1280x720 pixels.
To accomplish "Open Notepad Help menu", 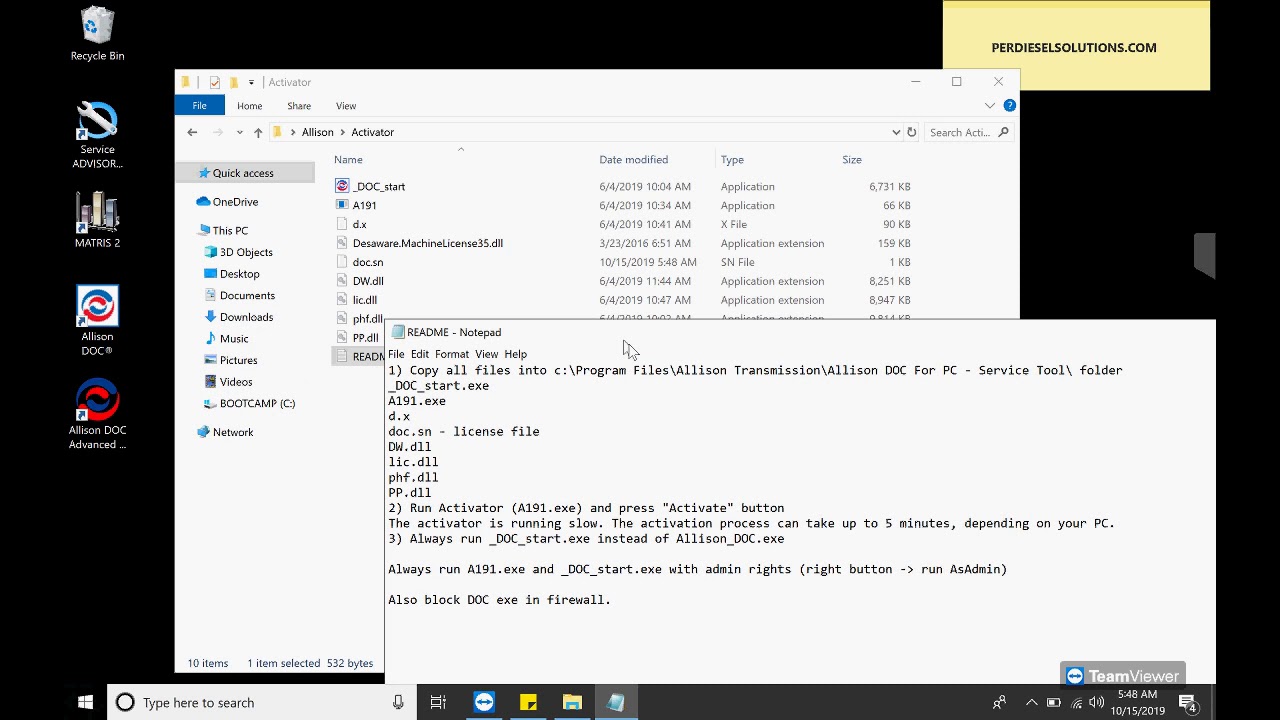I will click(x=516, y=354).
